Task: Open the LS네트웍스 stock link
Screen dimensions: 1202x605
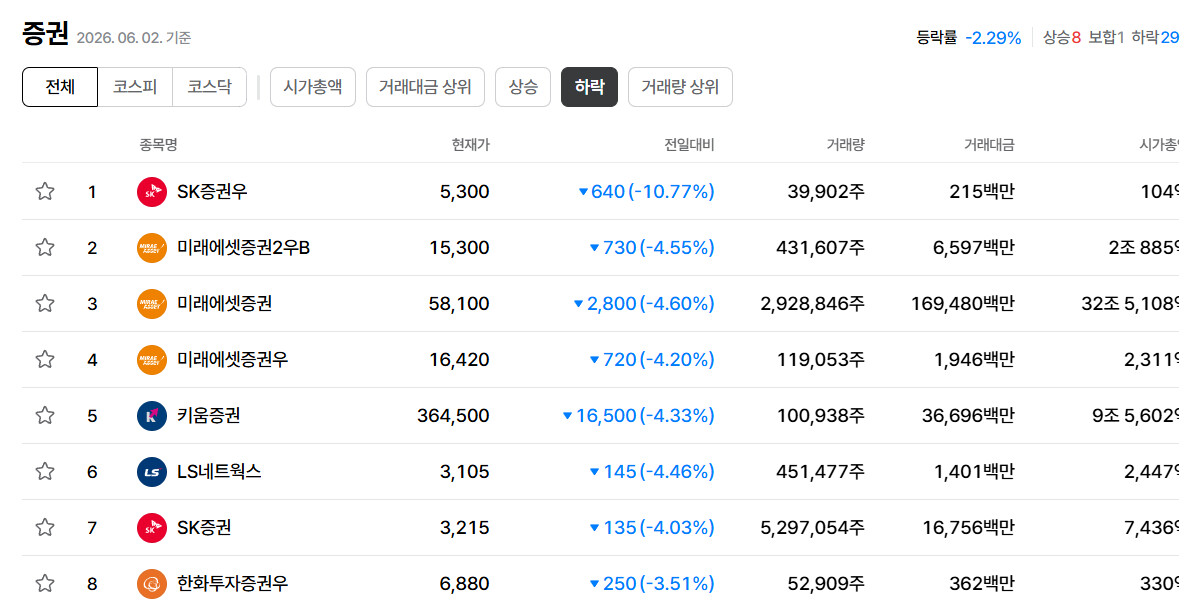Action: tap(219, 471)
